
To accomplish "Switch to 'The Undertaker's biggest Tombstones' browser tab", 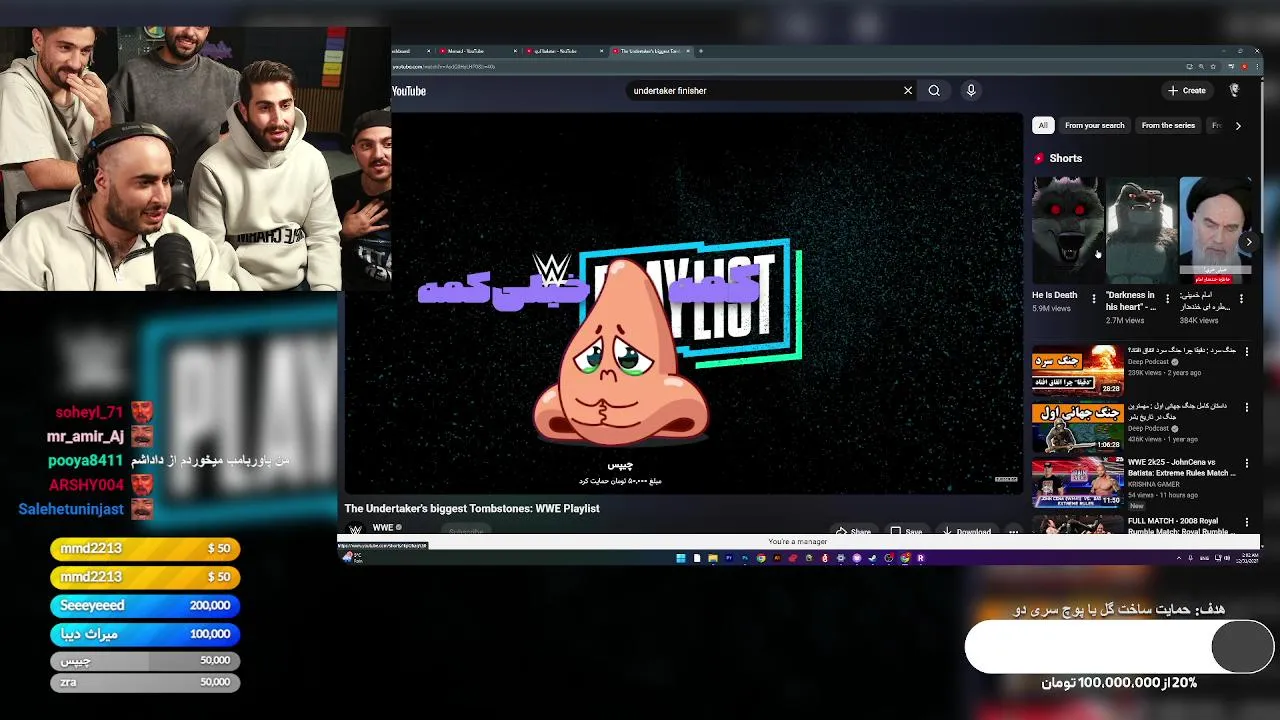I will click(x=649, y=51).
